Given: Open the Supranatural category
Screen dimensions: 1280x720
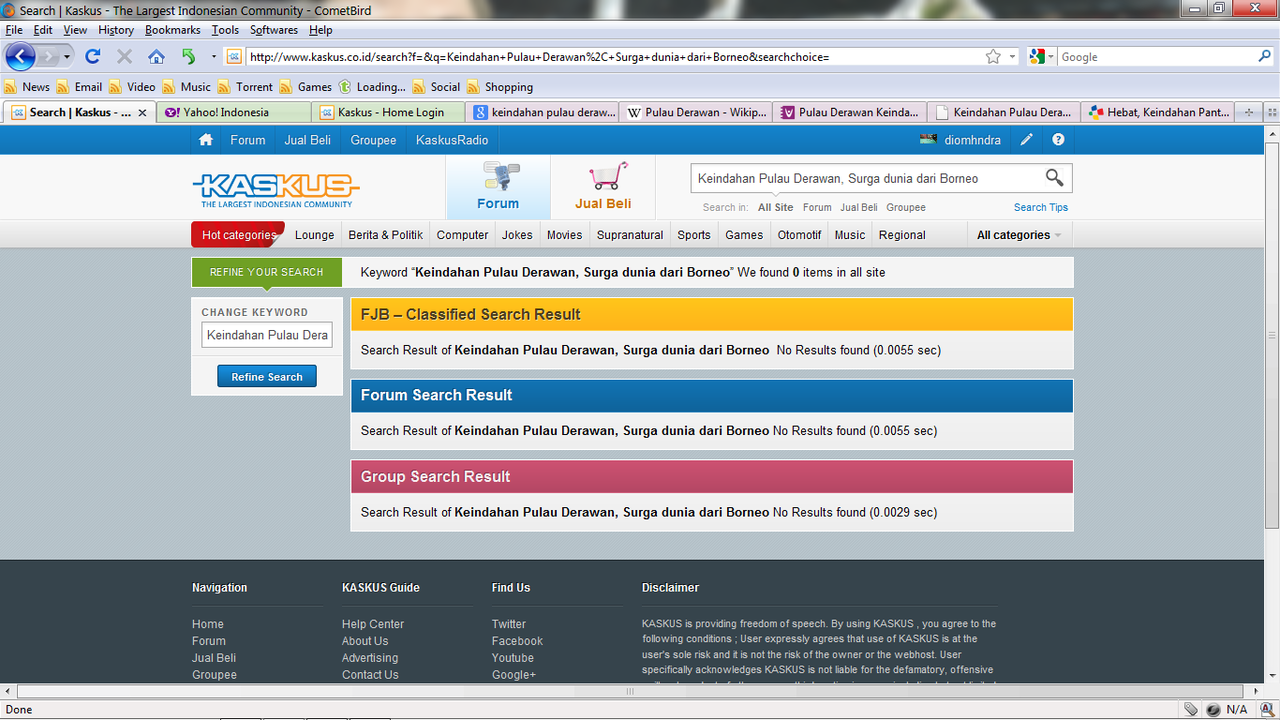Looking at the screenshot, I should coord(630,235).
